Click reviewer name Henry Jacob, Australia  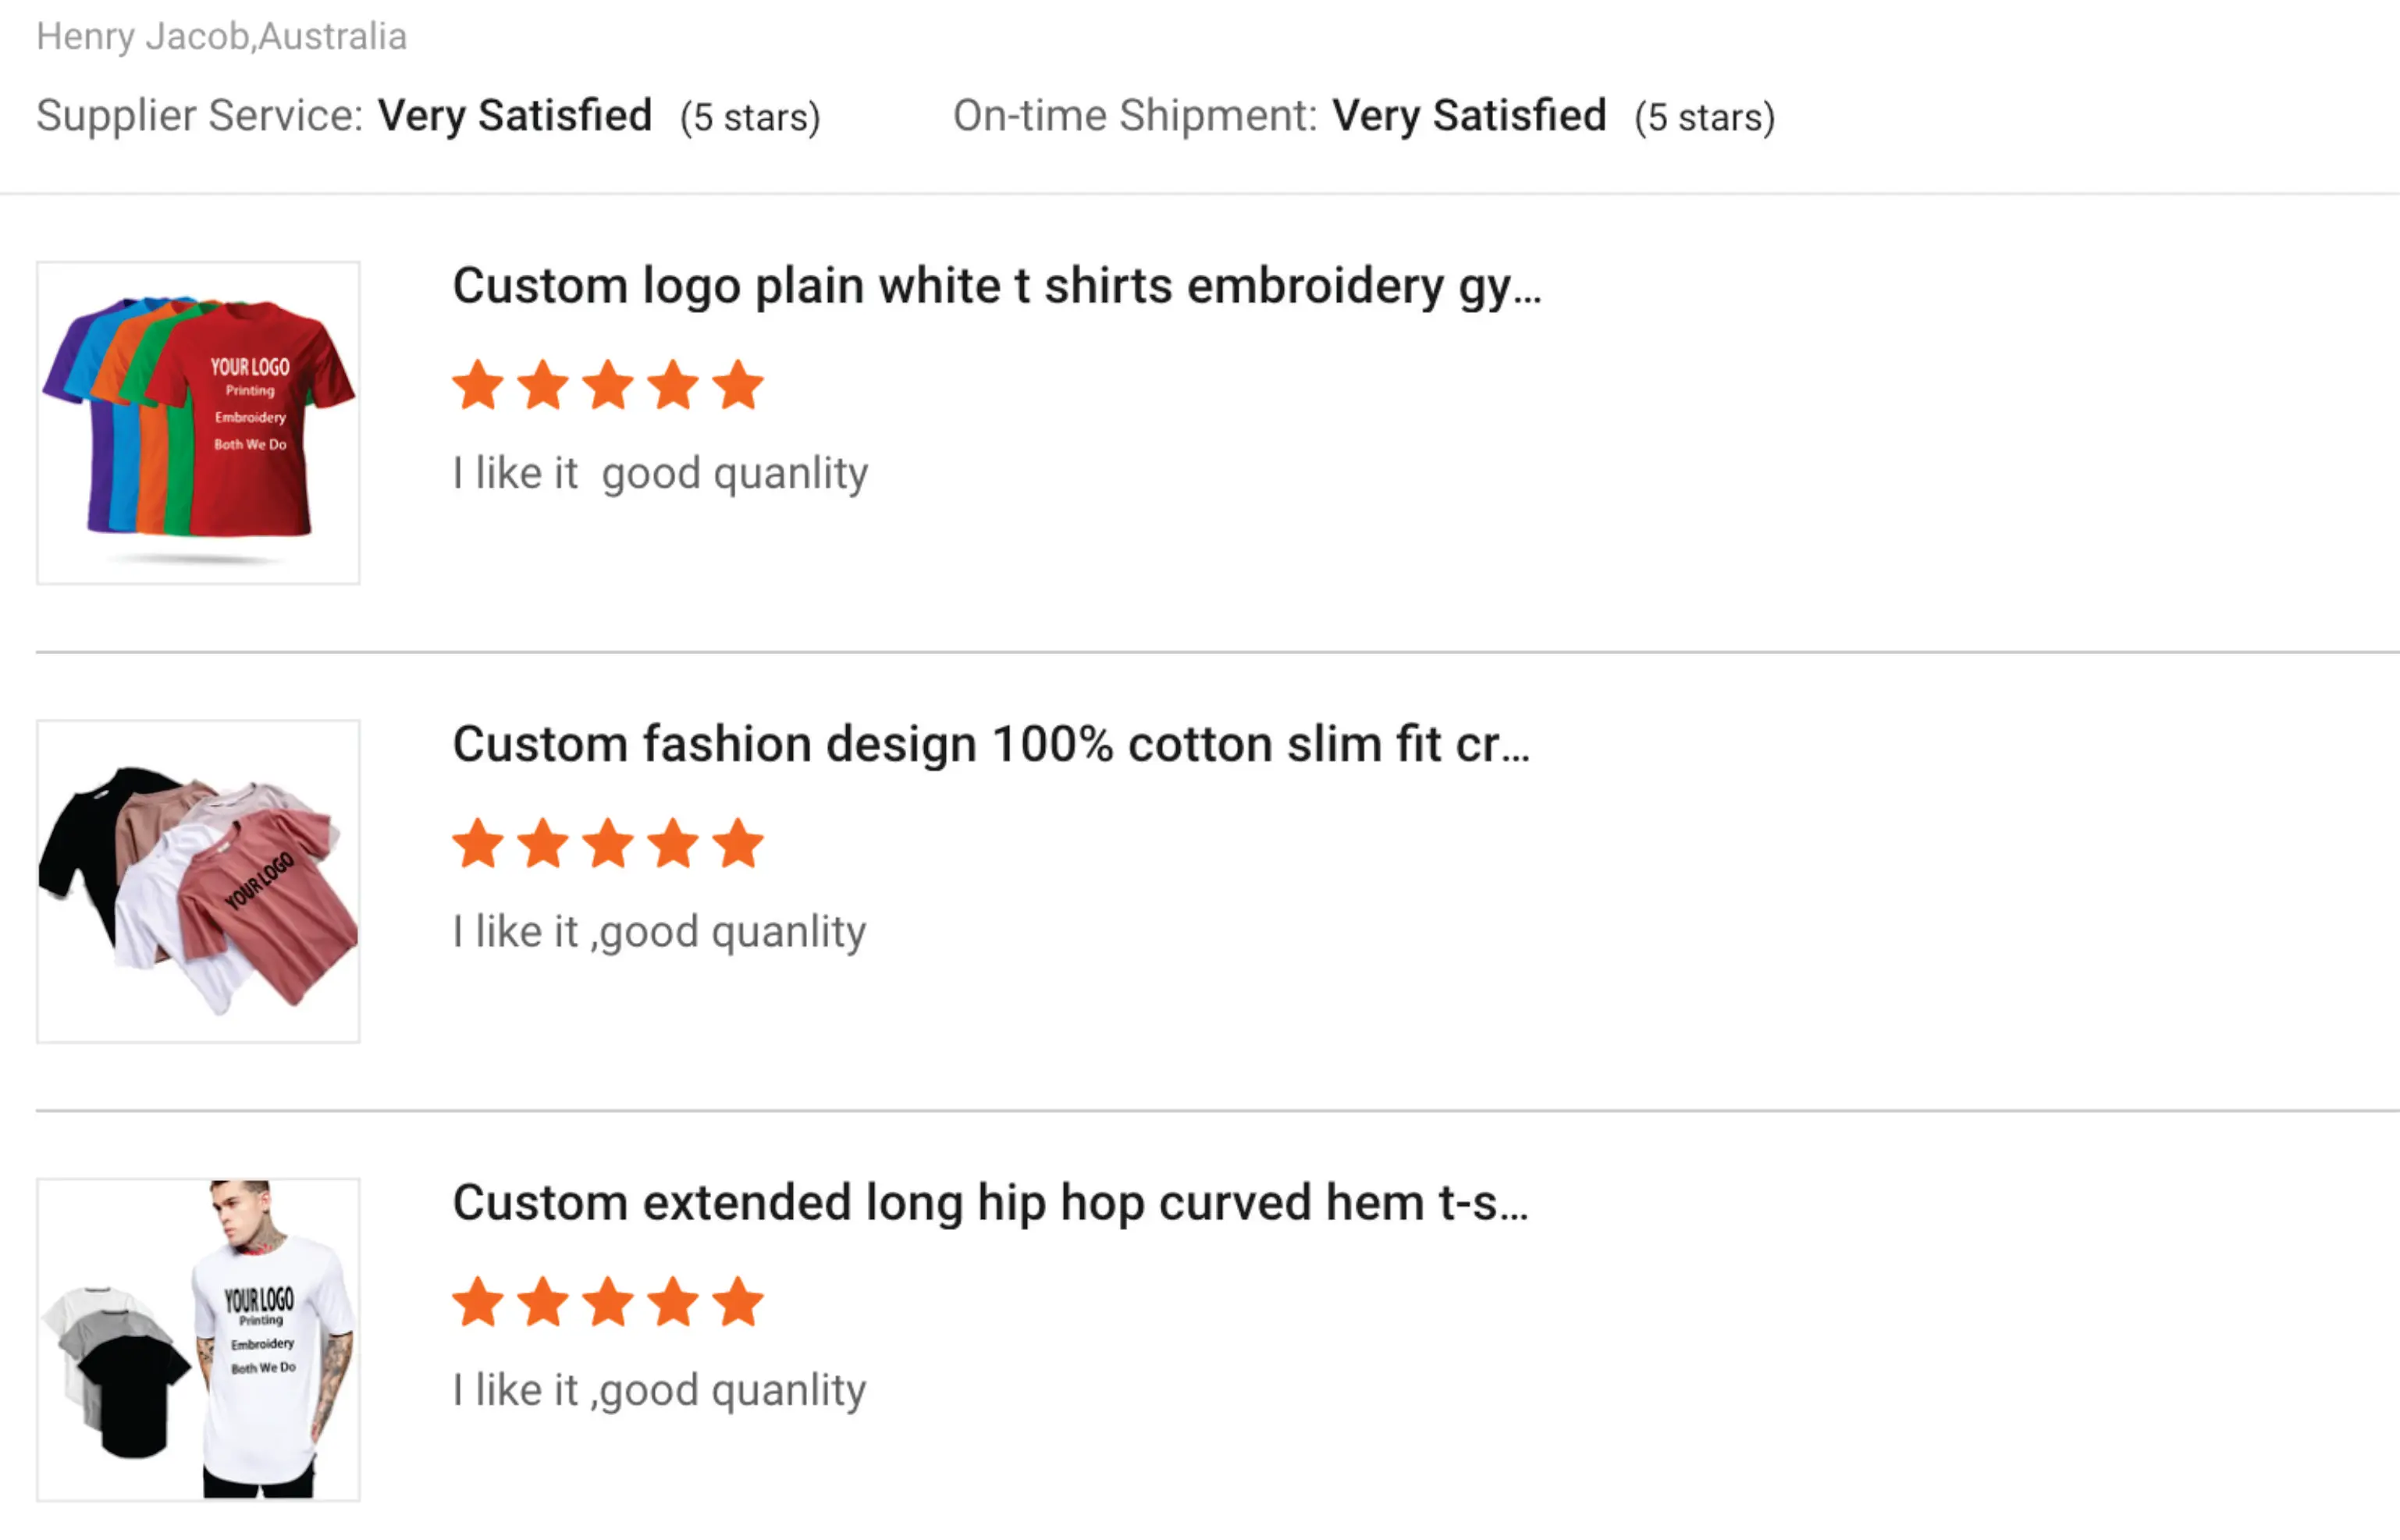click(221, 37)
